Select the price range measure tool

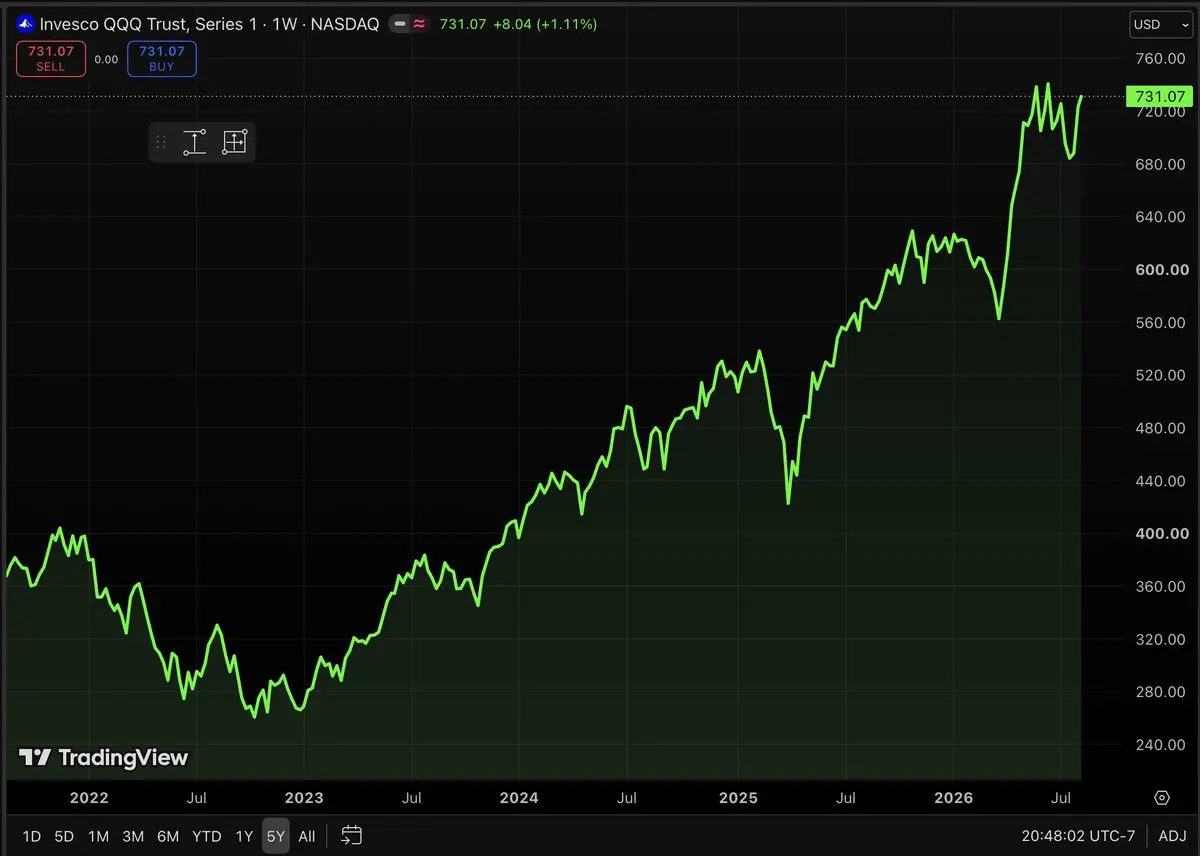tap(194, 142)
